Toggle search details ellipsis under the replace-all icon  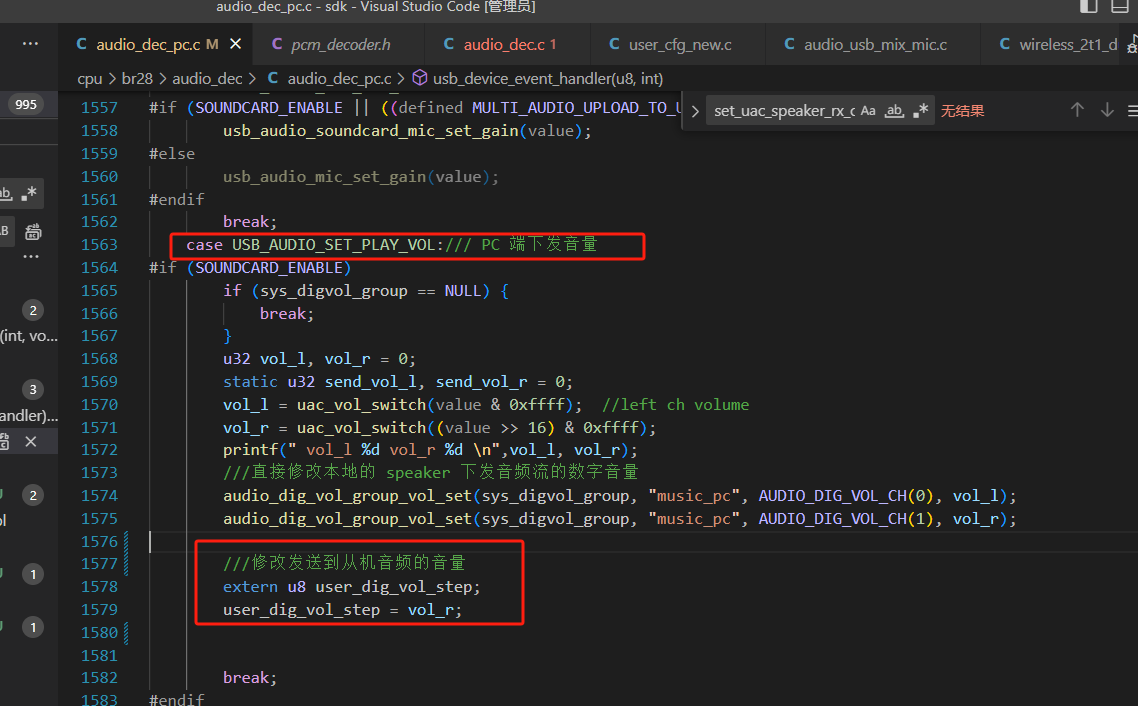(x=30, y=257)
